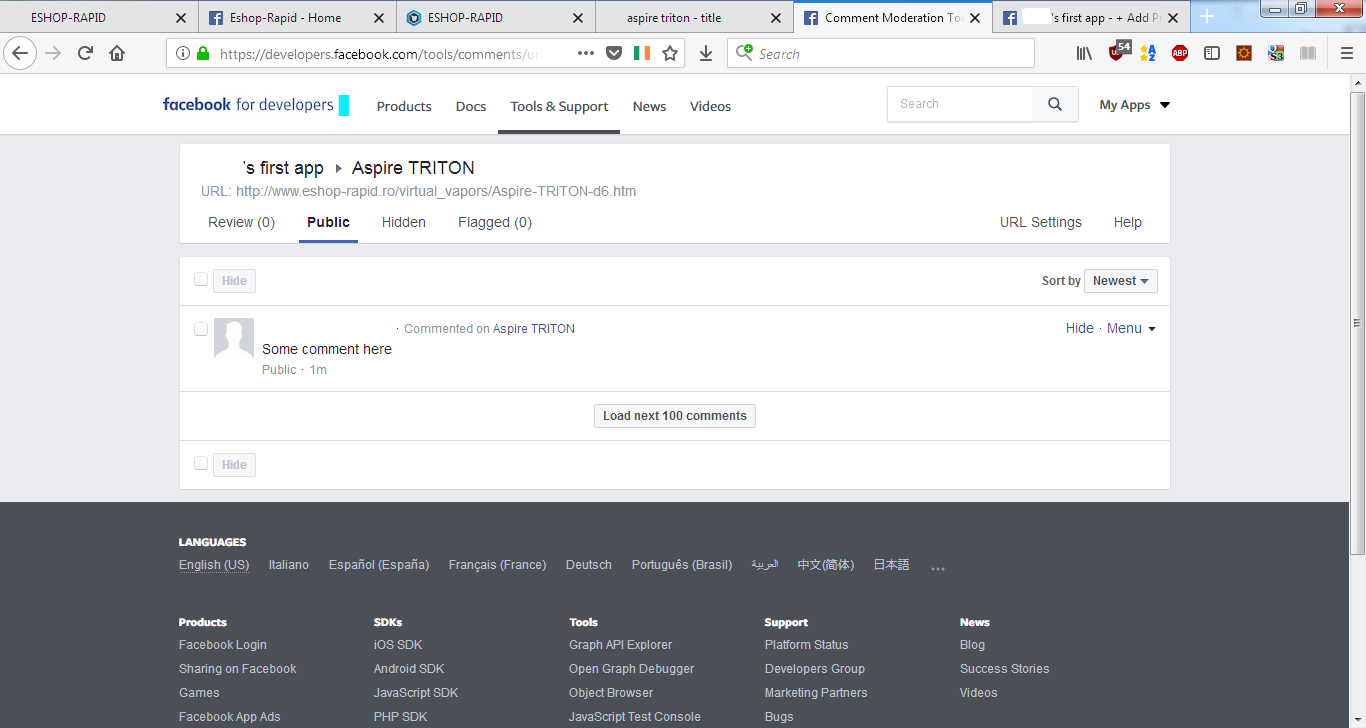Open uBlock Origin showing 54 blocked

coord(1118,52)
